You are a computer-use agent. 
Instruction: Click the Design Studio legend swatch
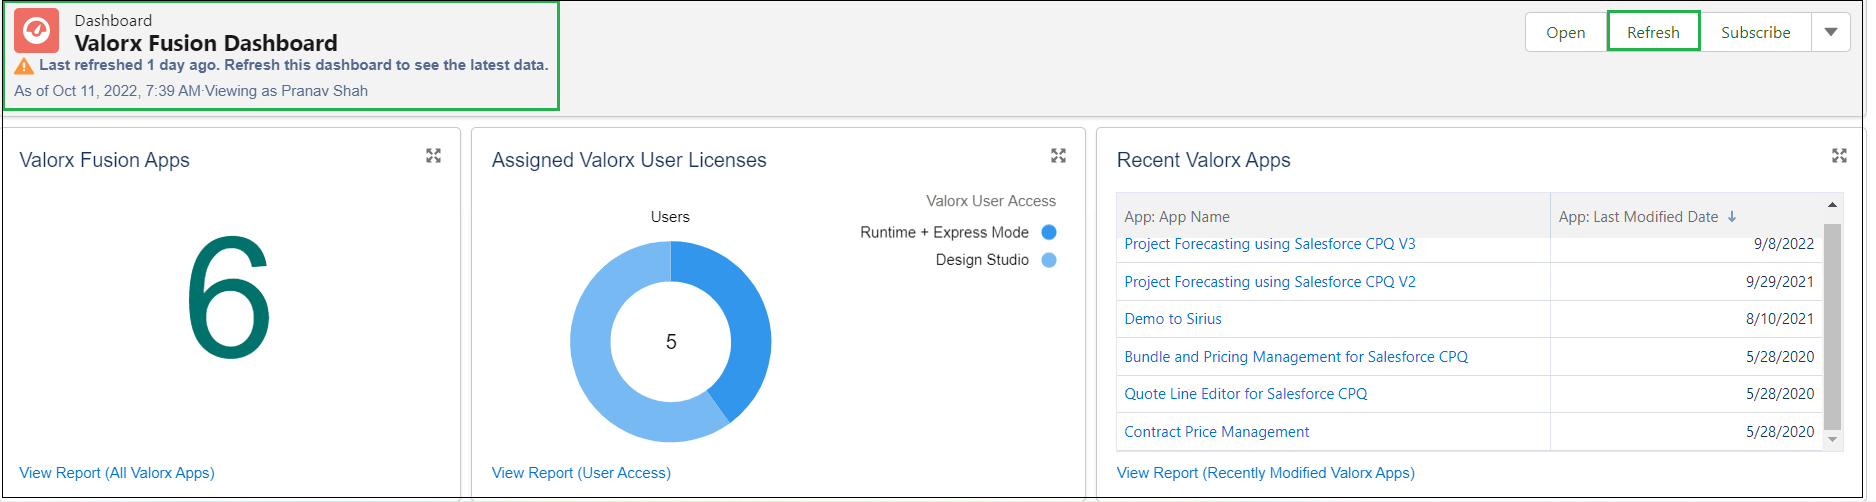tap(1049, 260)
